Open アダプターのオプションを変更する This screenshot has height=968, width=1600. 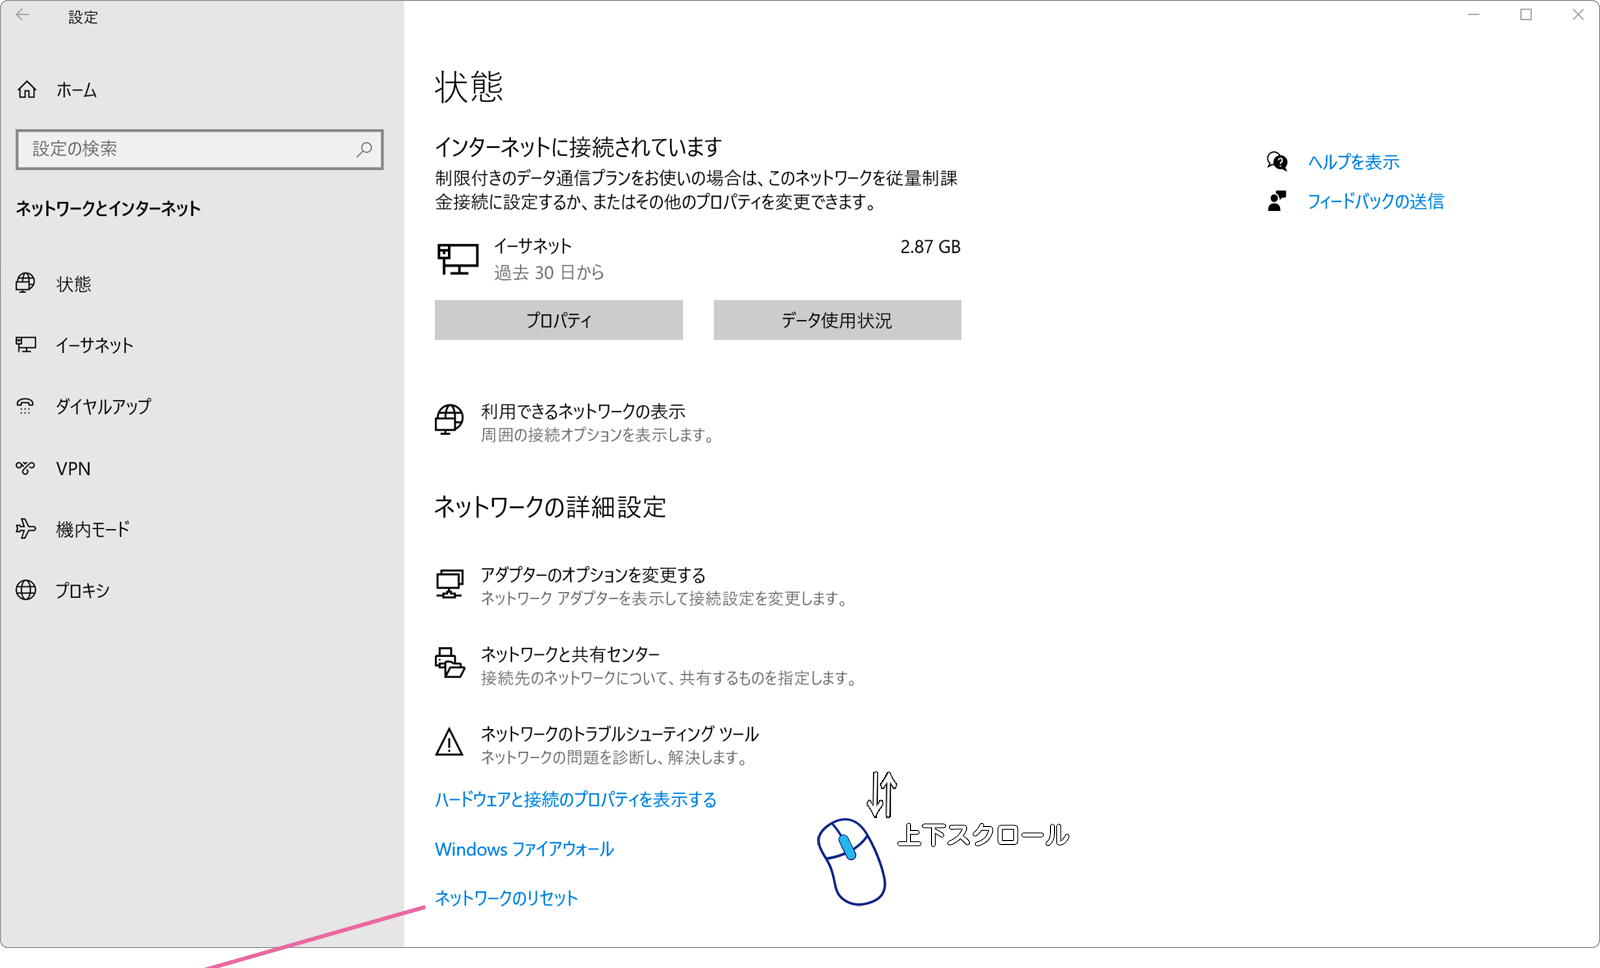click(x=593, y=575)
